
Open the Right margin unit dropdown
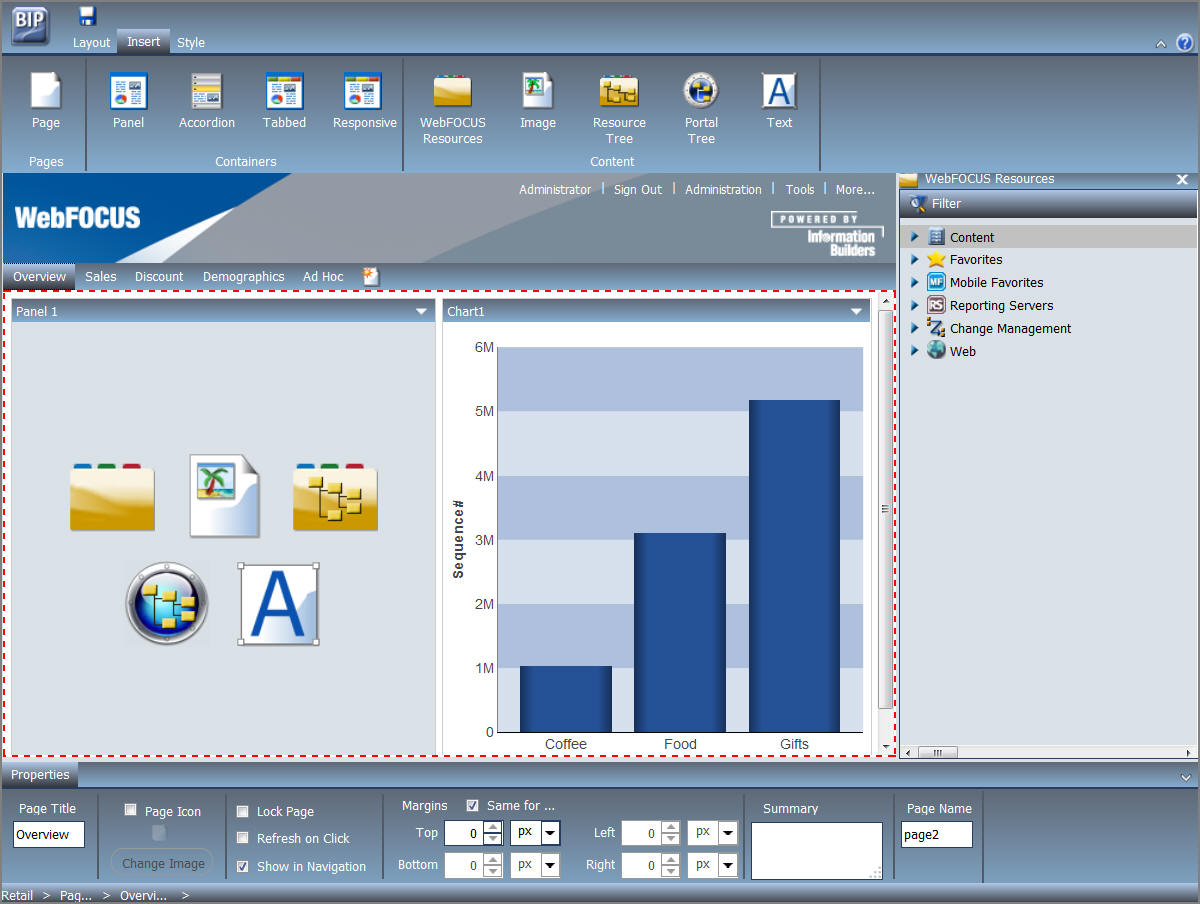tap(728, 865)
